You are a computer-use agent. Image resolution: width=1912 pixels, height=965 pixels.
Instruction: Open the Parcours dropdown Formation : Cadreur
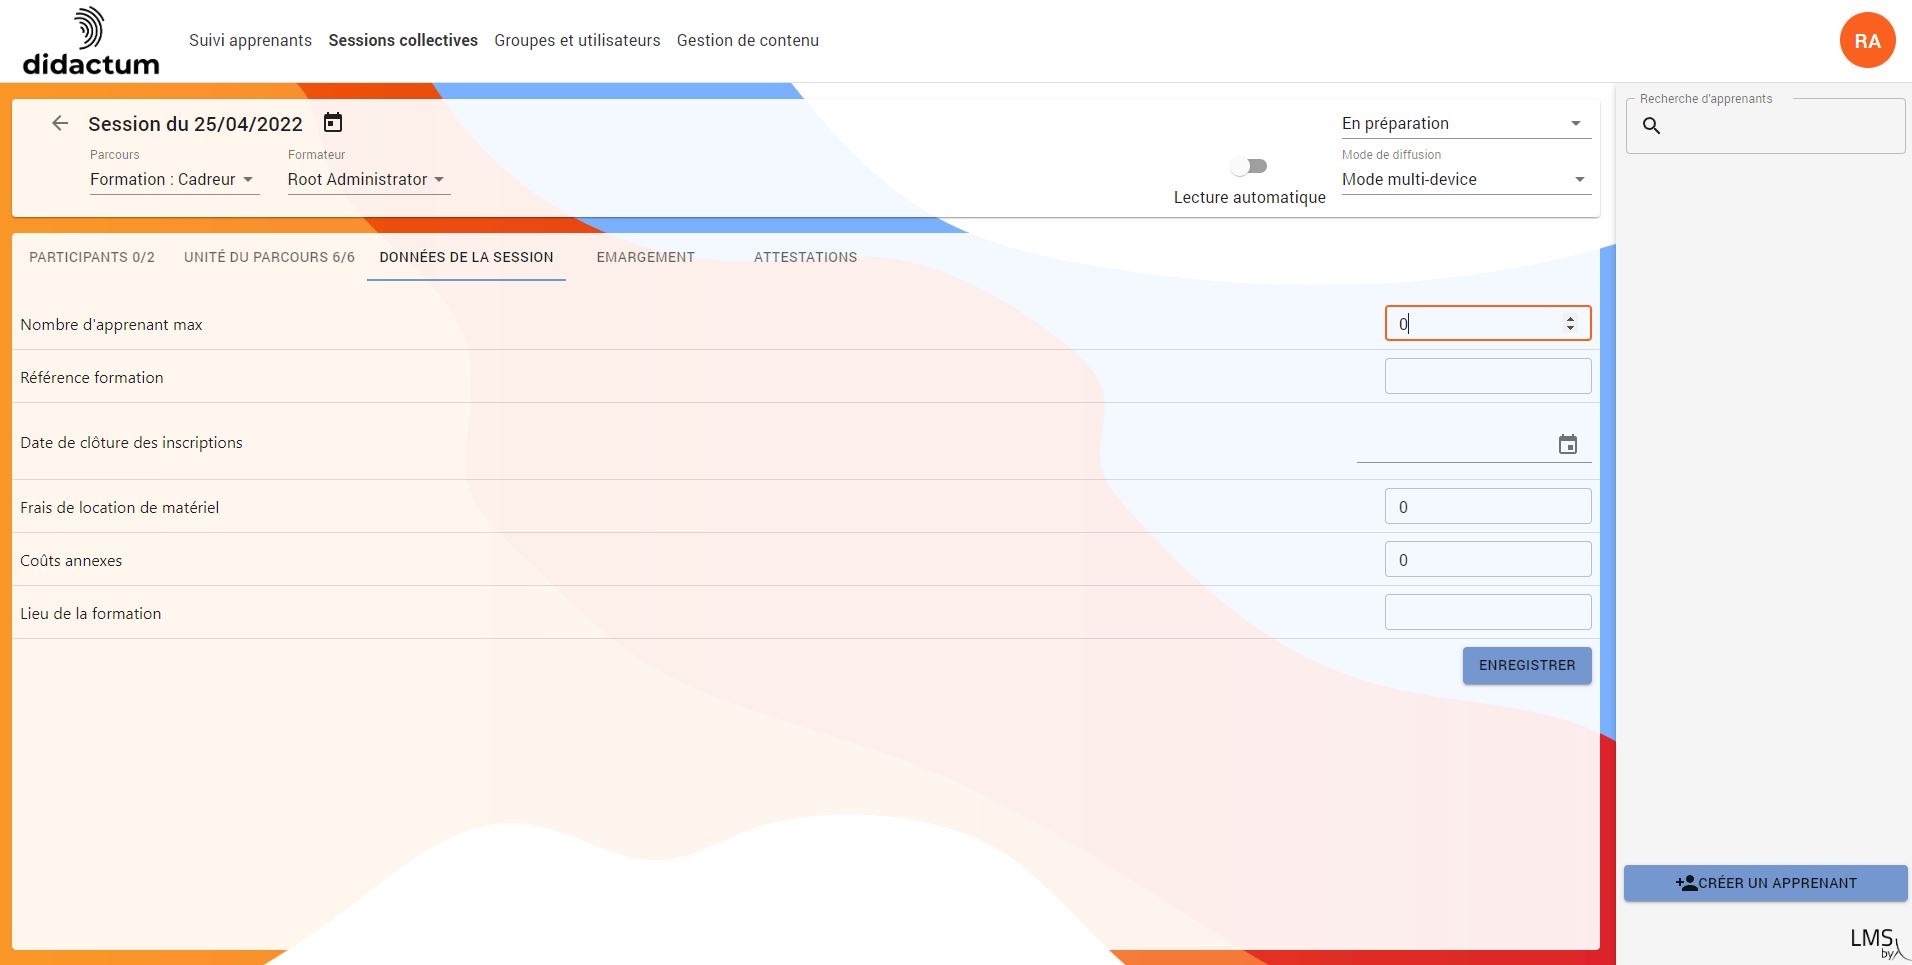coord(174,180)
